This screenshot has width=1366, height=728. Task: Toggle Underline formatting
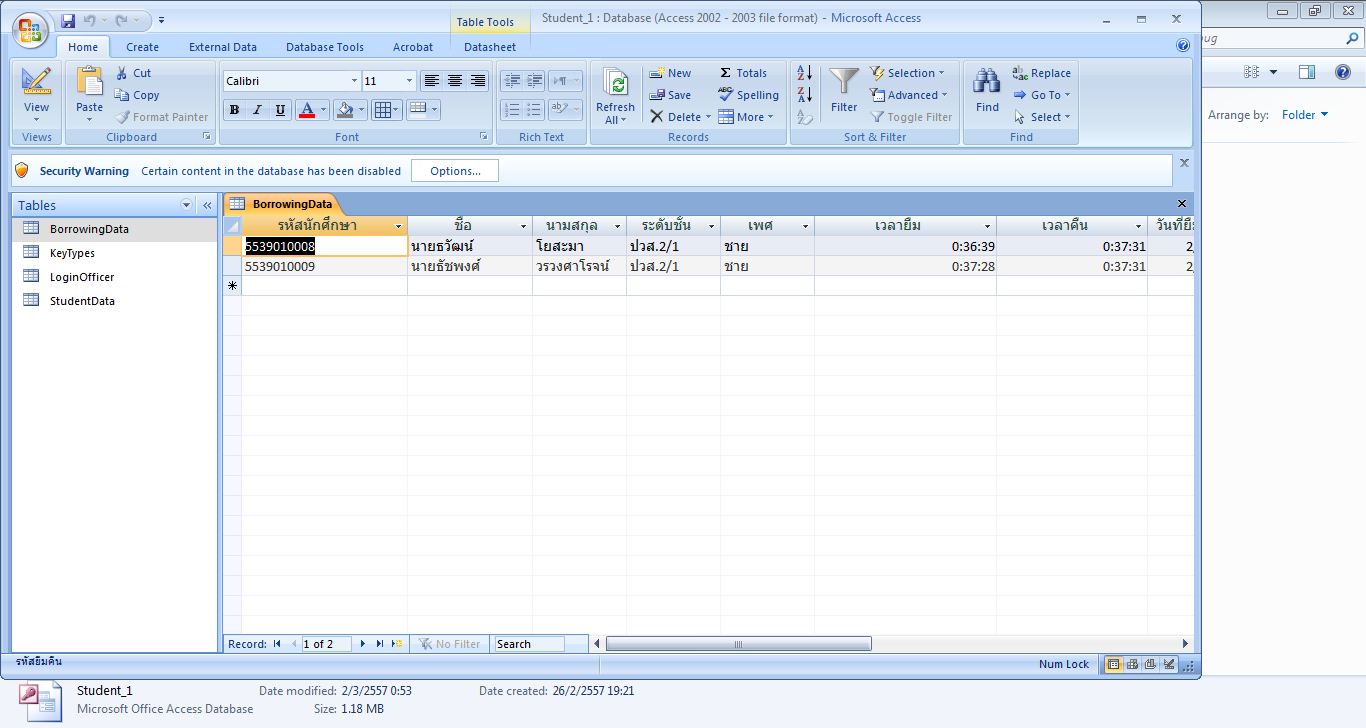[x=280, y=110]
